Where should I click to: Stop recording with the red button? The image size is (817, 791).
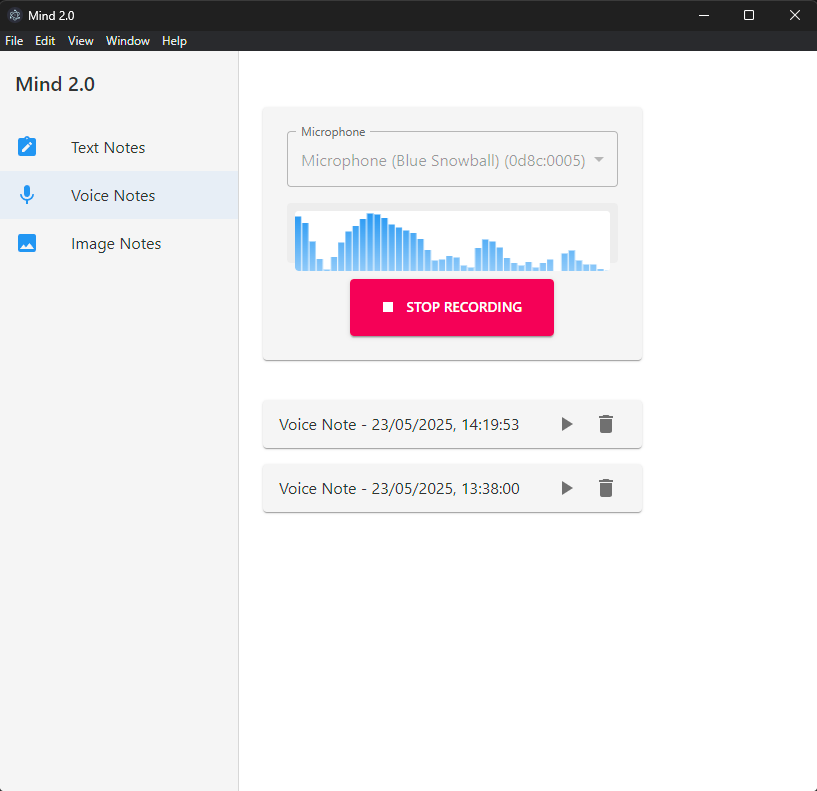pos(451,307)
